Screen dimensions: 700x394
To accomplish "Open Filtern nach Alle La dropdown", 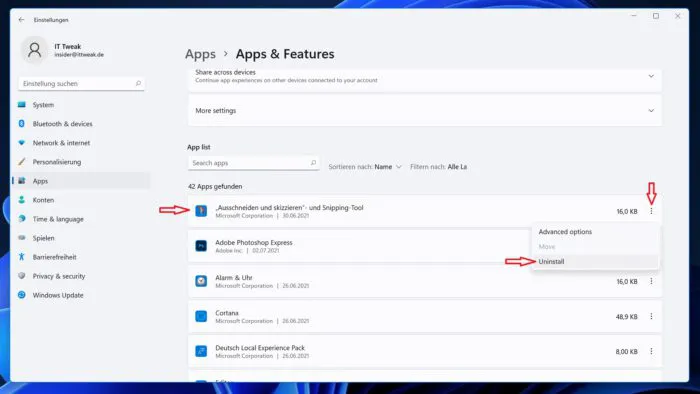I will pos(438,167).
